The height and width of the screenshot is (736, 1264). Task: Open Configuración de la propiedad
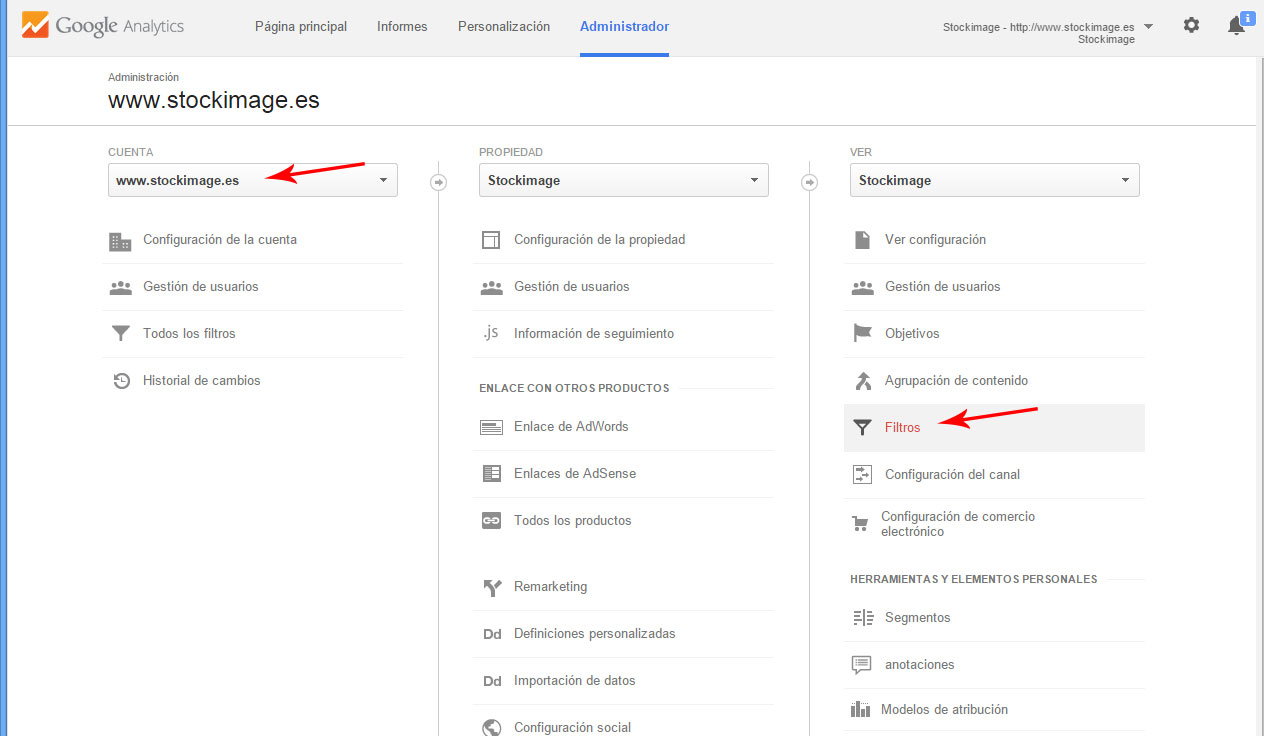600,240
